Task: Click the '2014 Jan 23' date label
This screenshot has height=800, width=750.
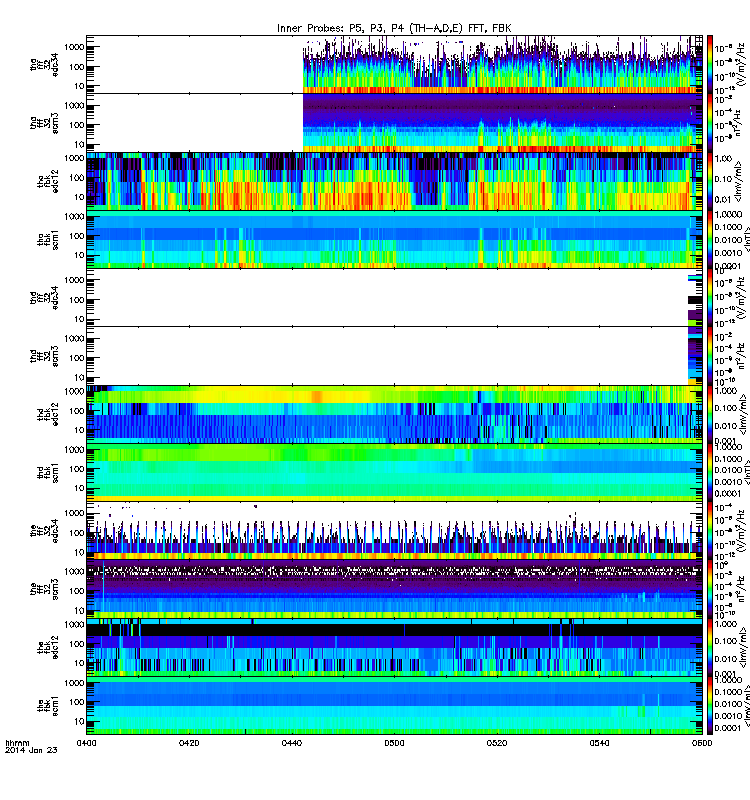Action: 31,750
